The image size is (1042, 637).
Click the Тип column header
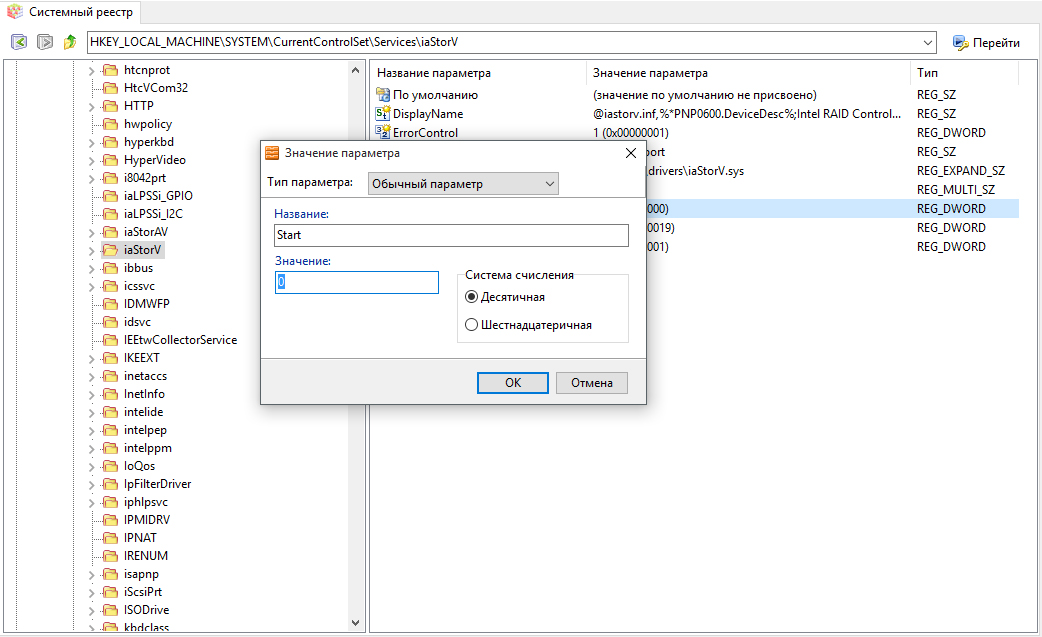pyautogui.click(x=927, y=73)
